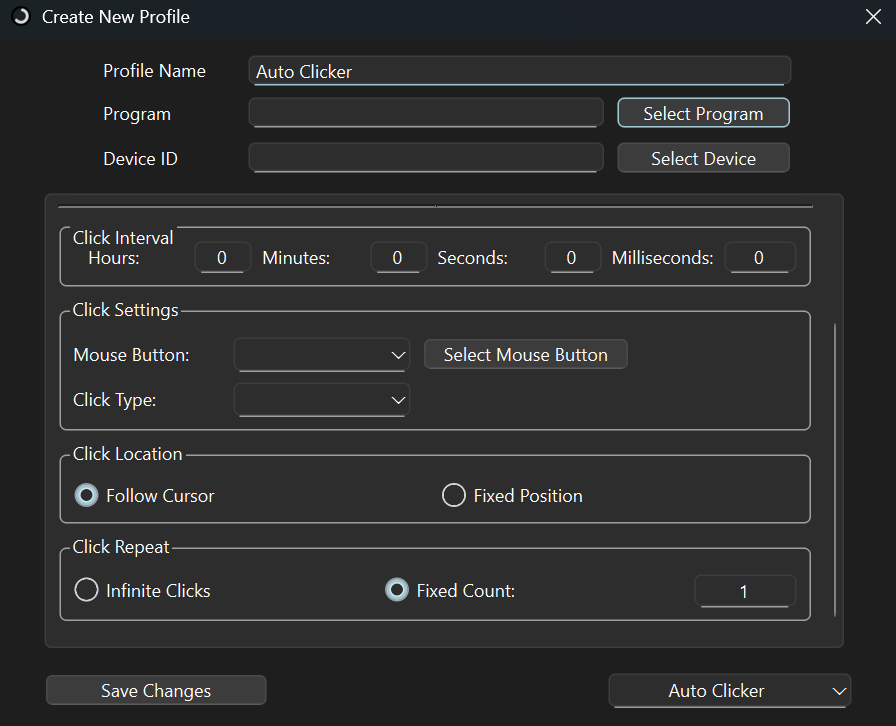Select the Follow Cursor radio option
The image size is (896, 726).
coord(87,496)
